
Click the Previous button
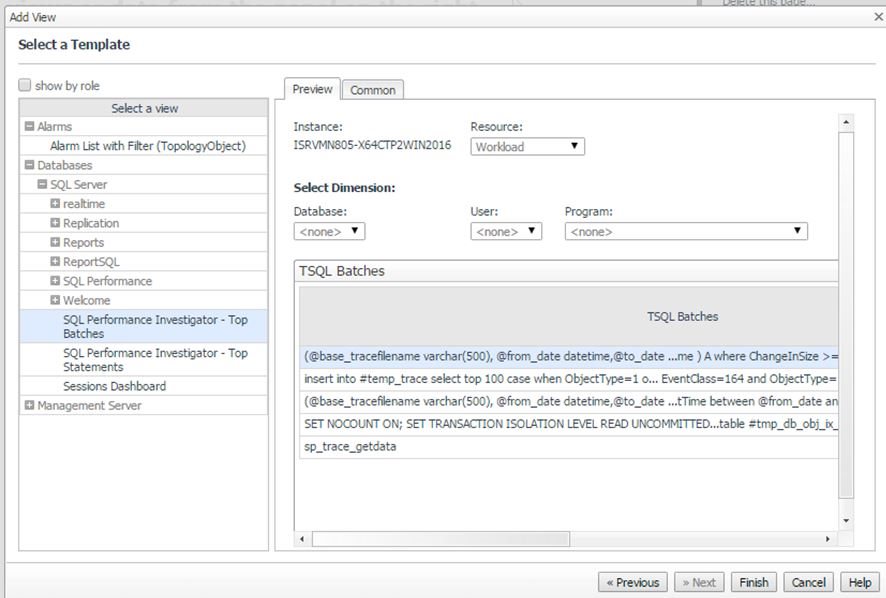point(633,582)
